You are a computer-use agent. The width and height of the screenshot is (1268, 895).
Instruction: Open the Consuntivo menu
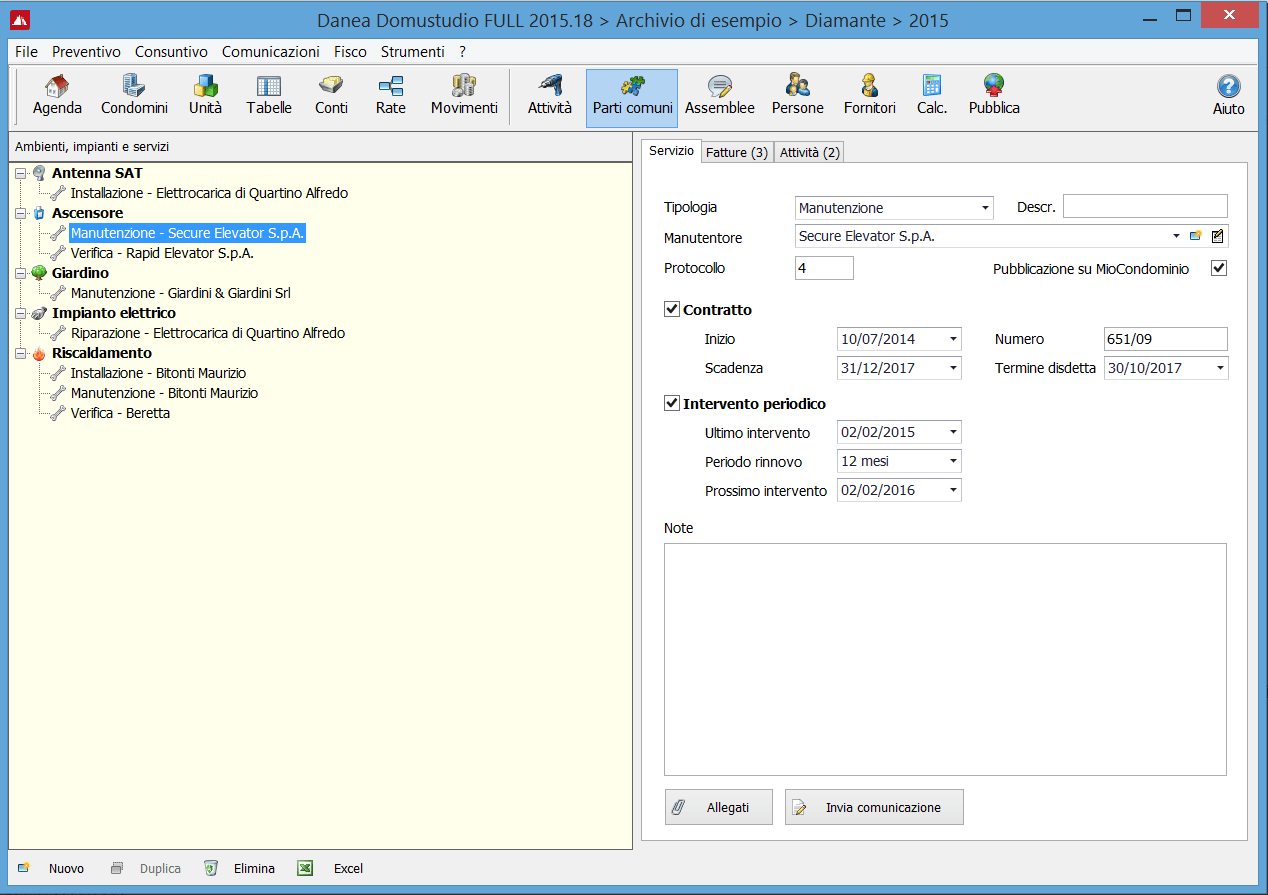click(x=171, y=51)
